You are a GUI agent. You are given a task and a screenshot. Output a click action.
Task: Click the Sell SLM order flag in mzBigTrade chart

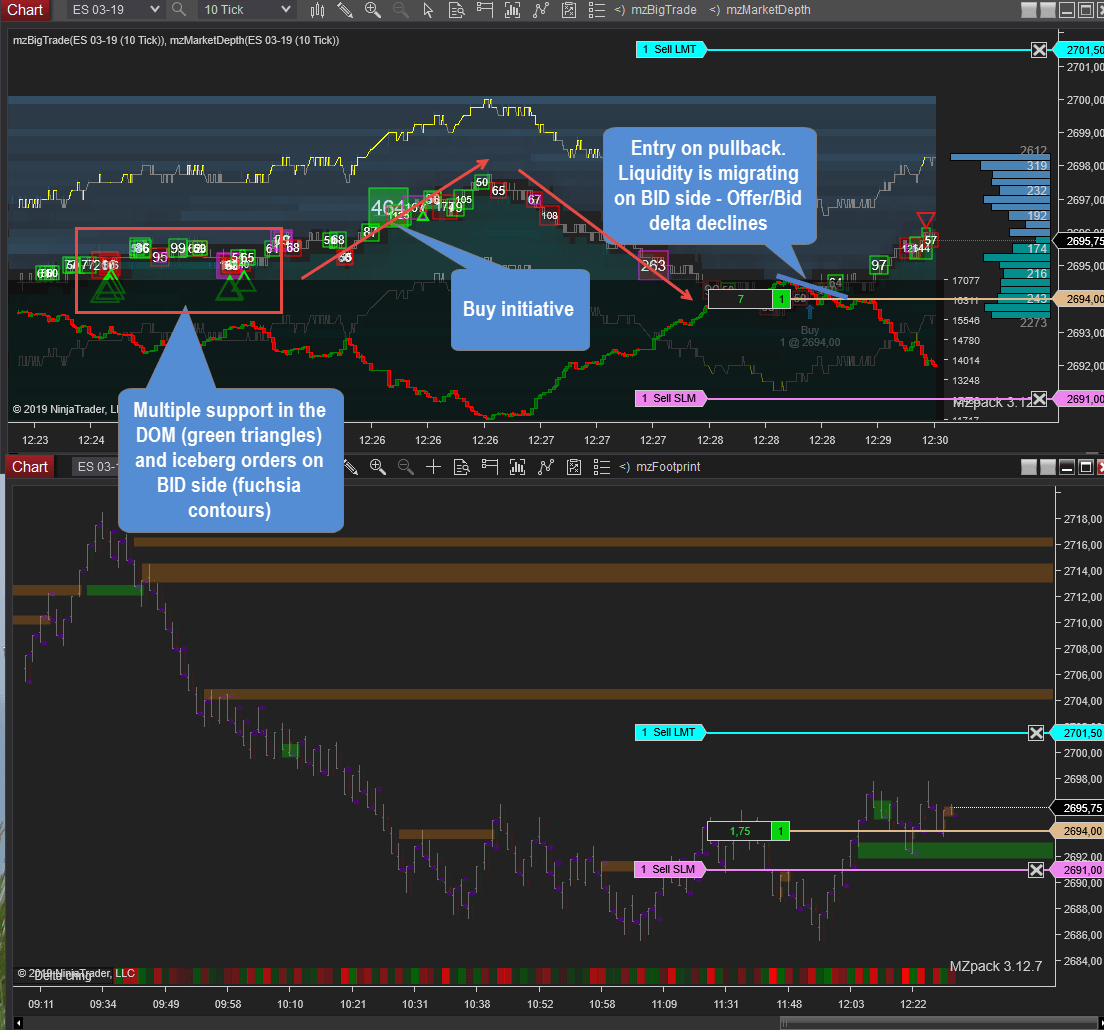point(671,398)
